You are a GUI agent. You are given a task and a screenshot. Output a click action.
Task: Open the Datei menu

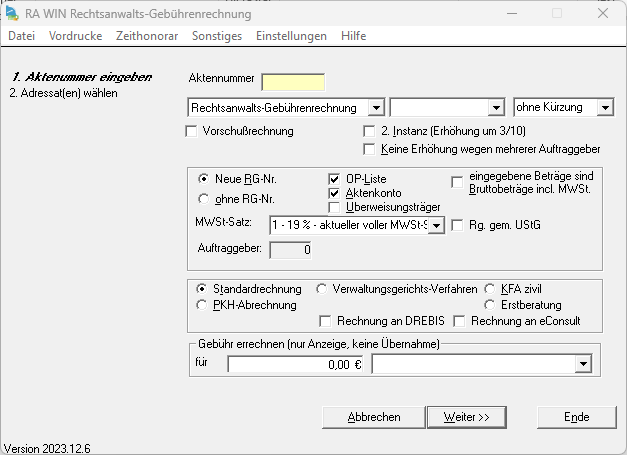coord(22,36)
